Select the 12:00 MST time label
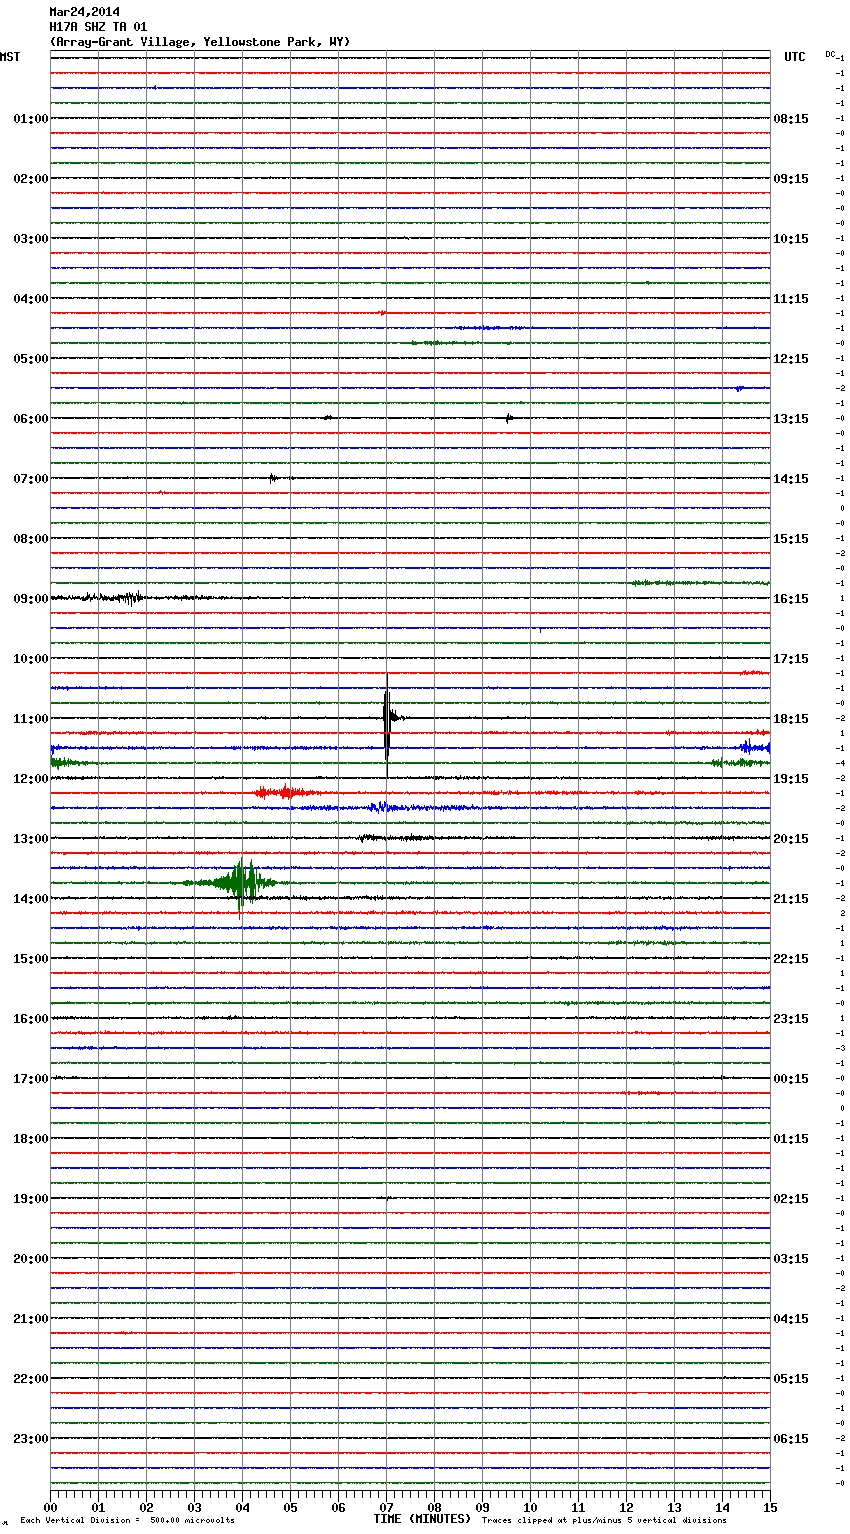The image size is (850, 1534). [31, 779]
